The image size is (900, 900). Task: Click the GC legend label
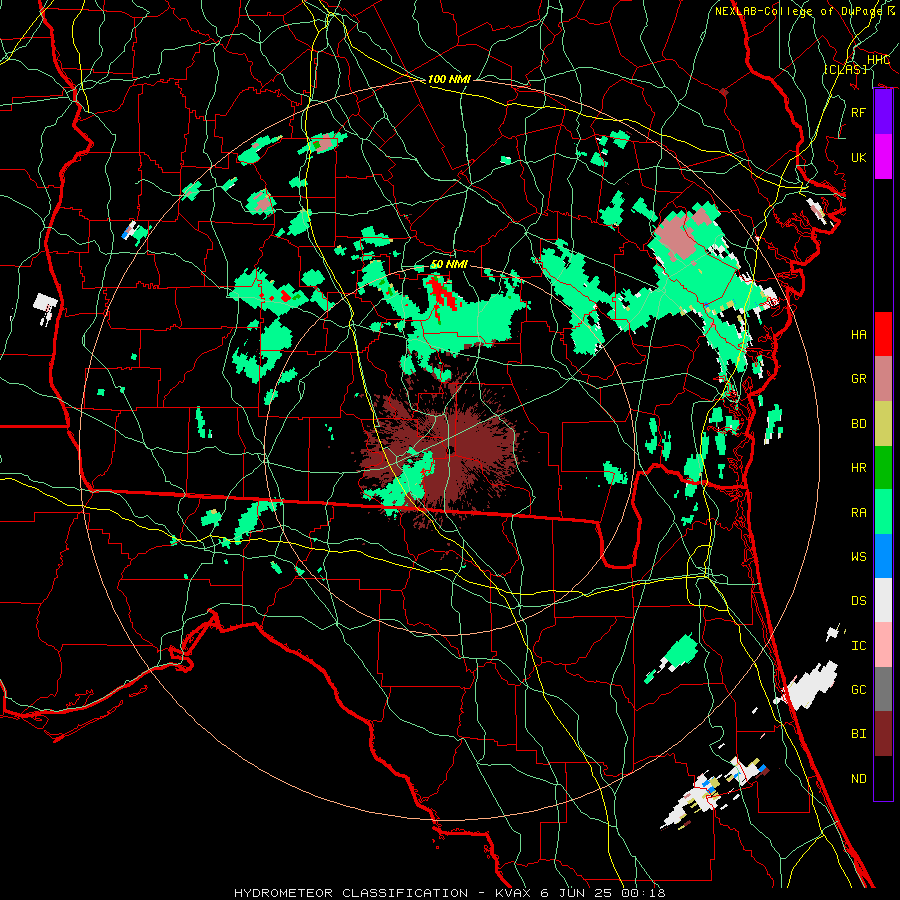point(858,690)
